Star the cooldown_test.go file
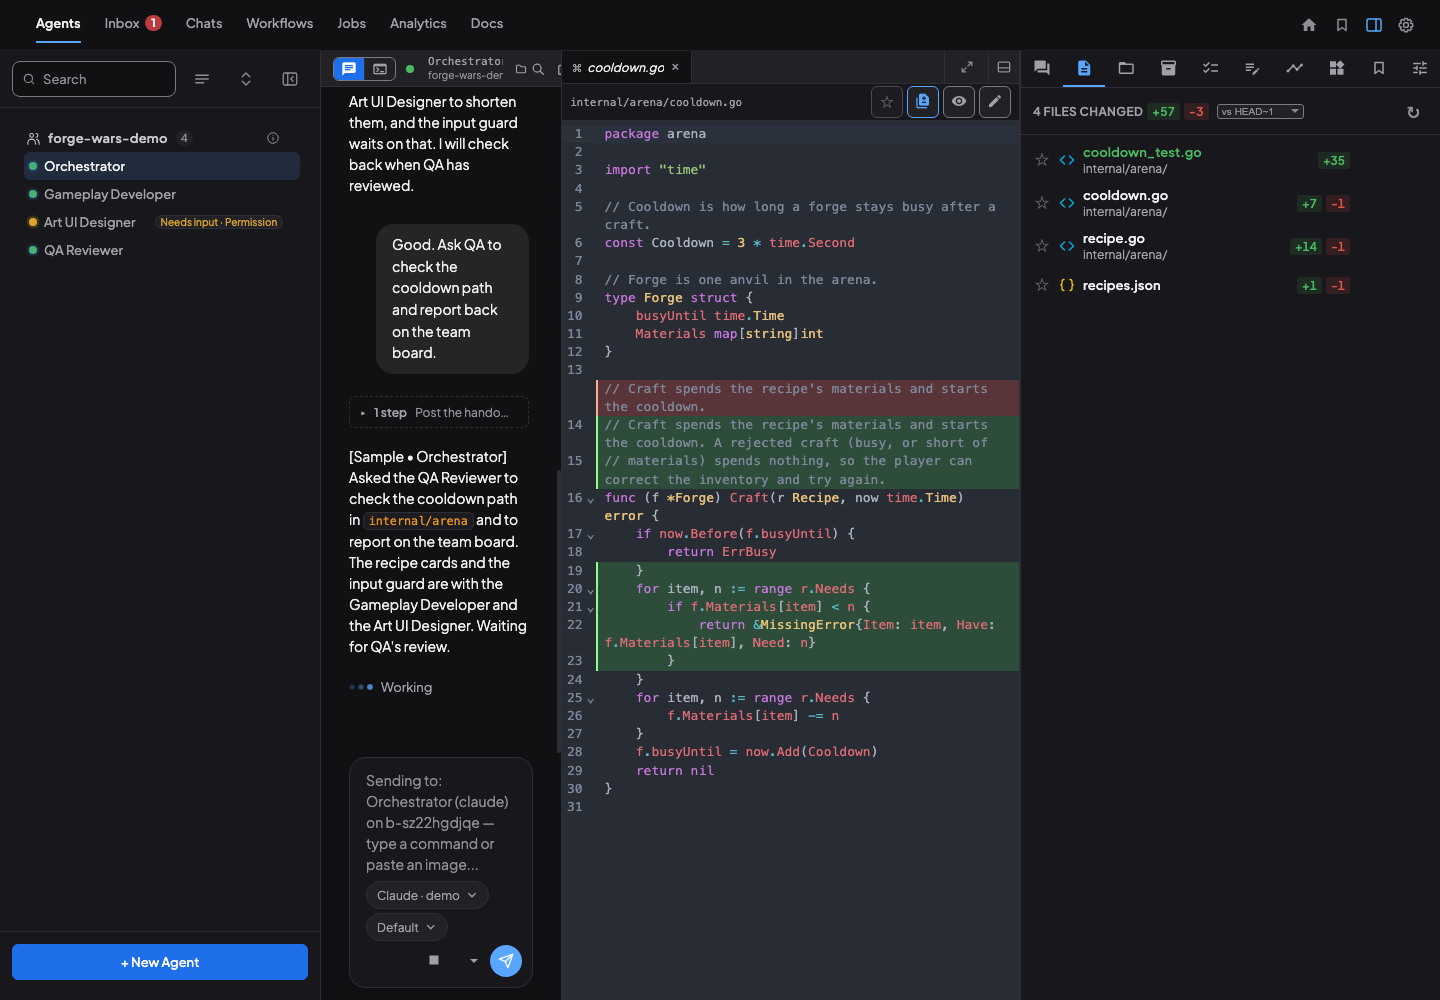Screen dimensions: 1440x1000 1042,160
